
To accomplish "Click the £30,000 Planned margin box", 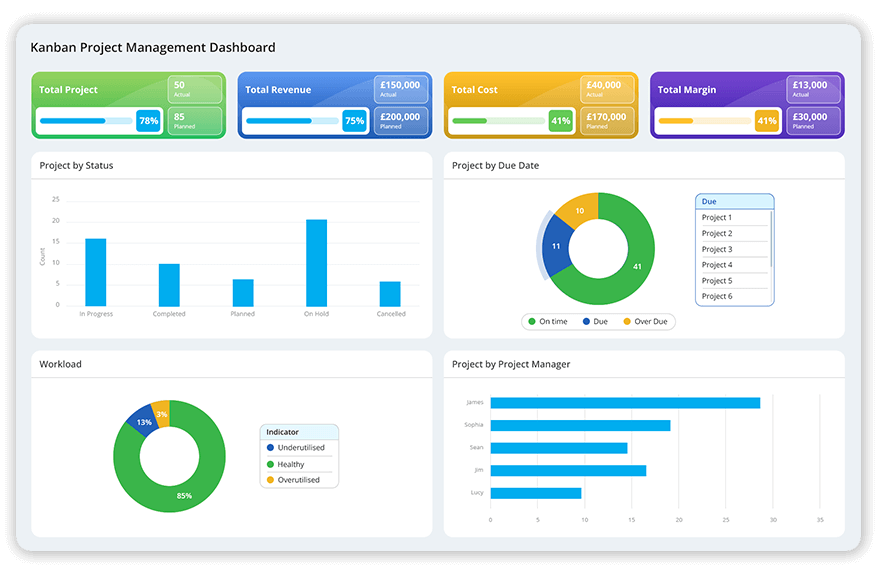I will point(812,121).
